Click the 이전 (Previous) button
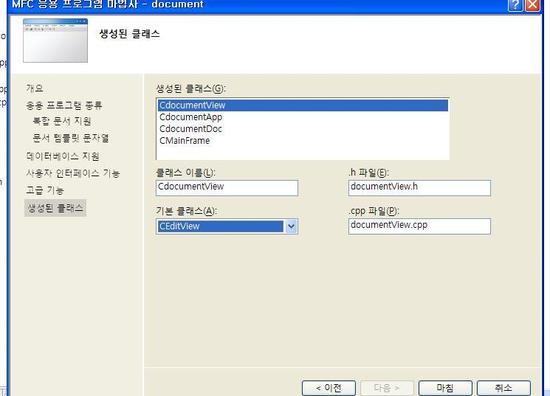Image resolution: width=550 pixels, height=396 pixels. pos(329,388)
